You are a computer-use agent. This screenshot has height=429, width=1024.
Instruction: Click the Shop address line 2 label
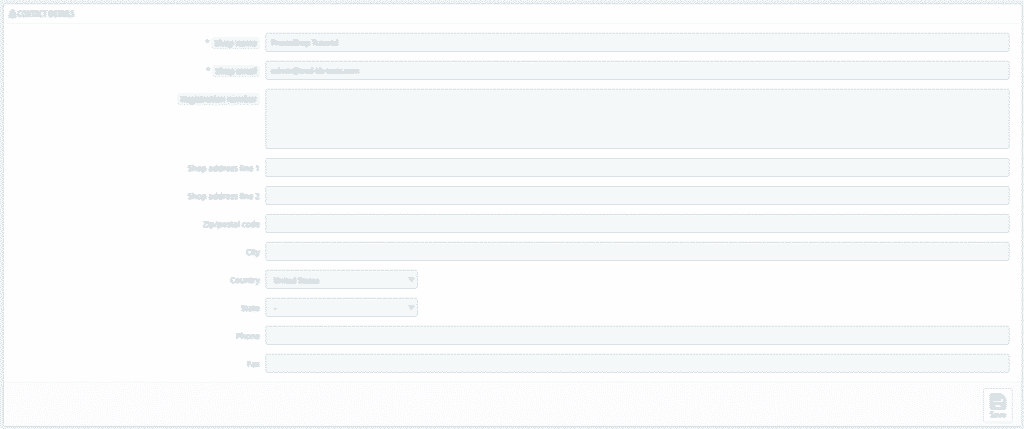(223, 196)
